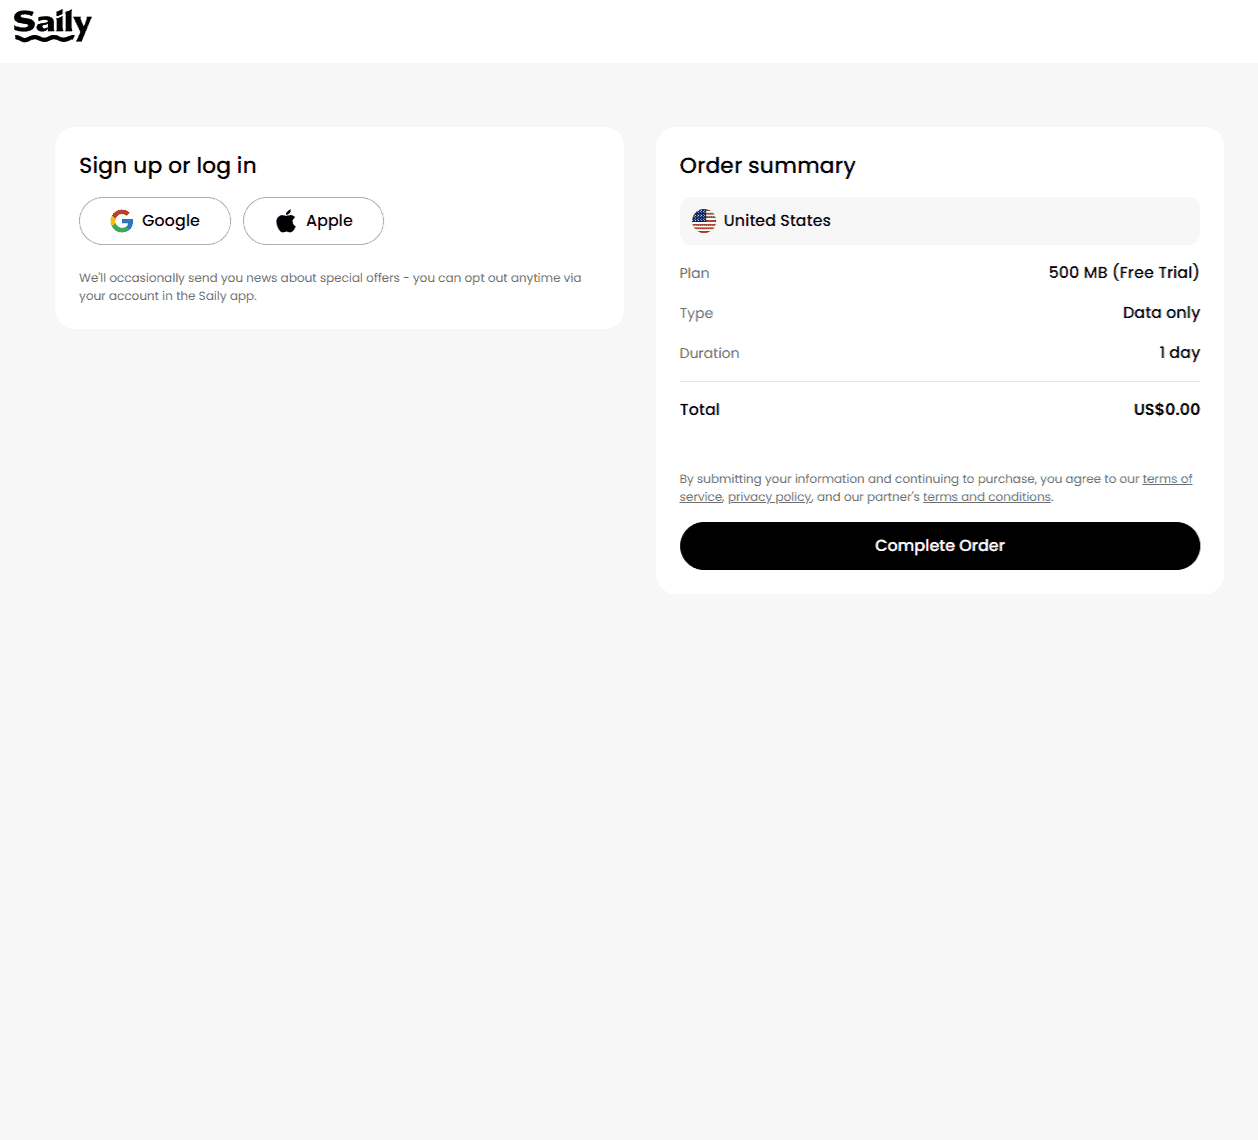Open the privacy policy link
The image size is (1258, 1140).
pyautogui.click(x=769, y=497)
